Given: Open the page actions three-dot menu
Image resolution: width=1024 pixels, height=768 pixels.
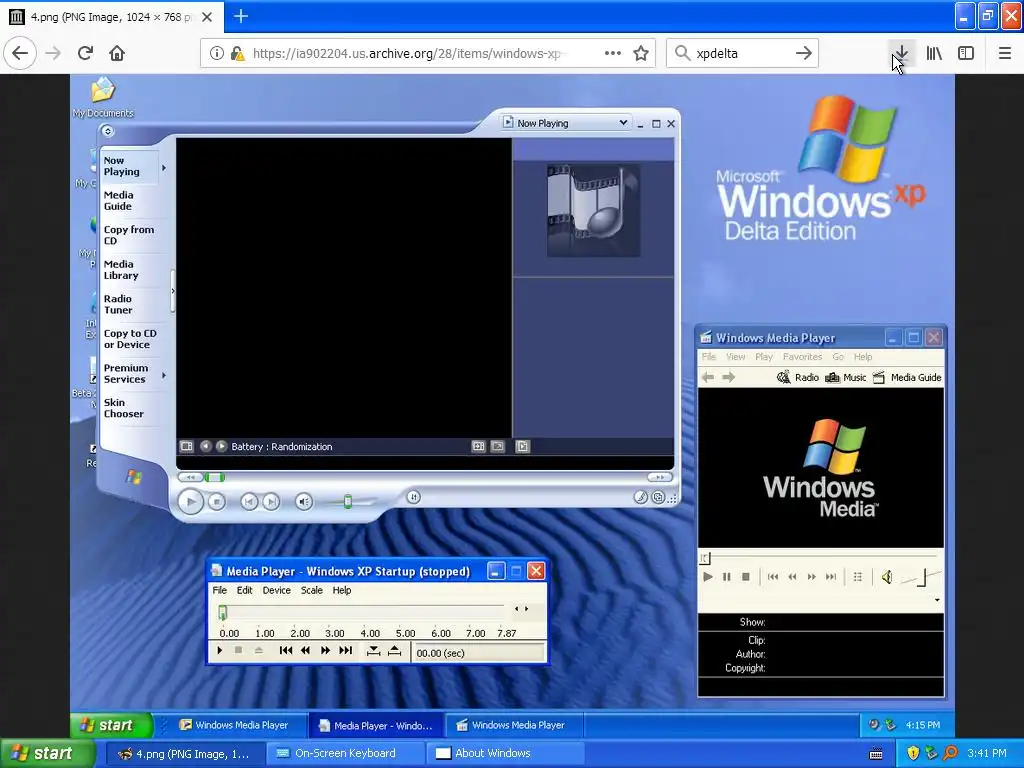Looking at the screenshot, I should 613,53.
